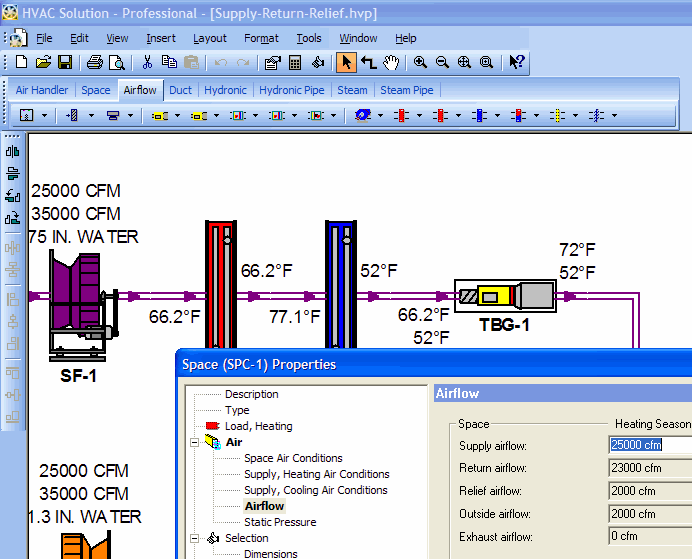Screen dimensions: 692x559
Task: Select the TBG-1 terminal box on the canvas
Action: point(505,296)
